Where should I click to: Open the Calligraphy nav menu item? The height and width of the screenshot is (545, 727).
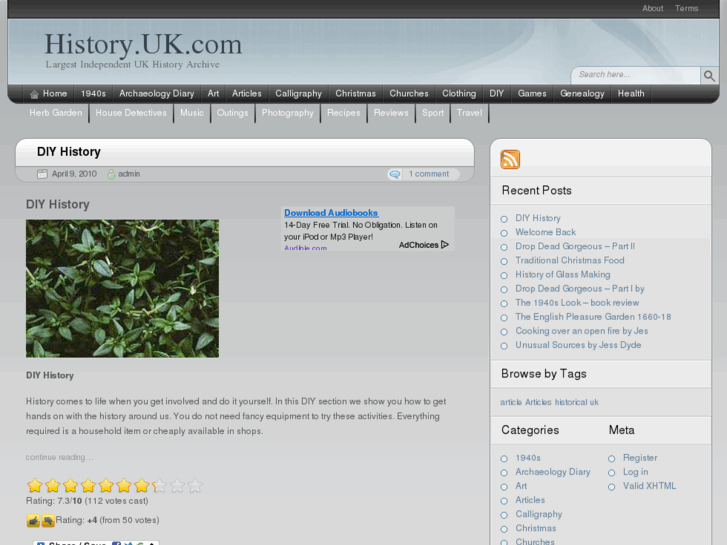pyautogui.click(x=299, y=94)
